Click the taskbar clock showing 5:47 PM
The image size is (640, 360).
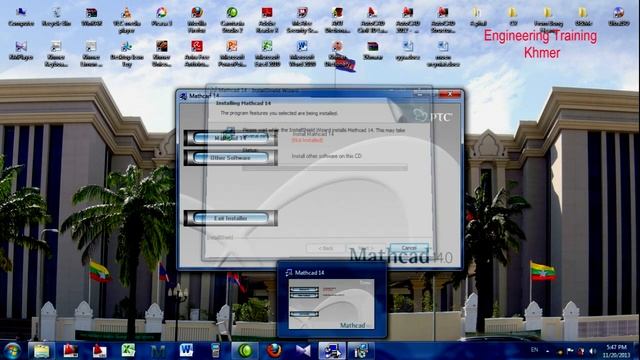coord(616,351)
